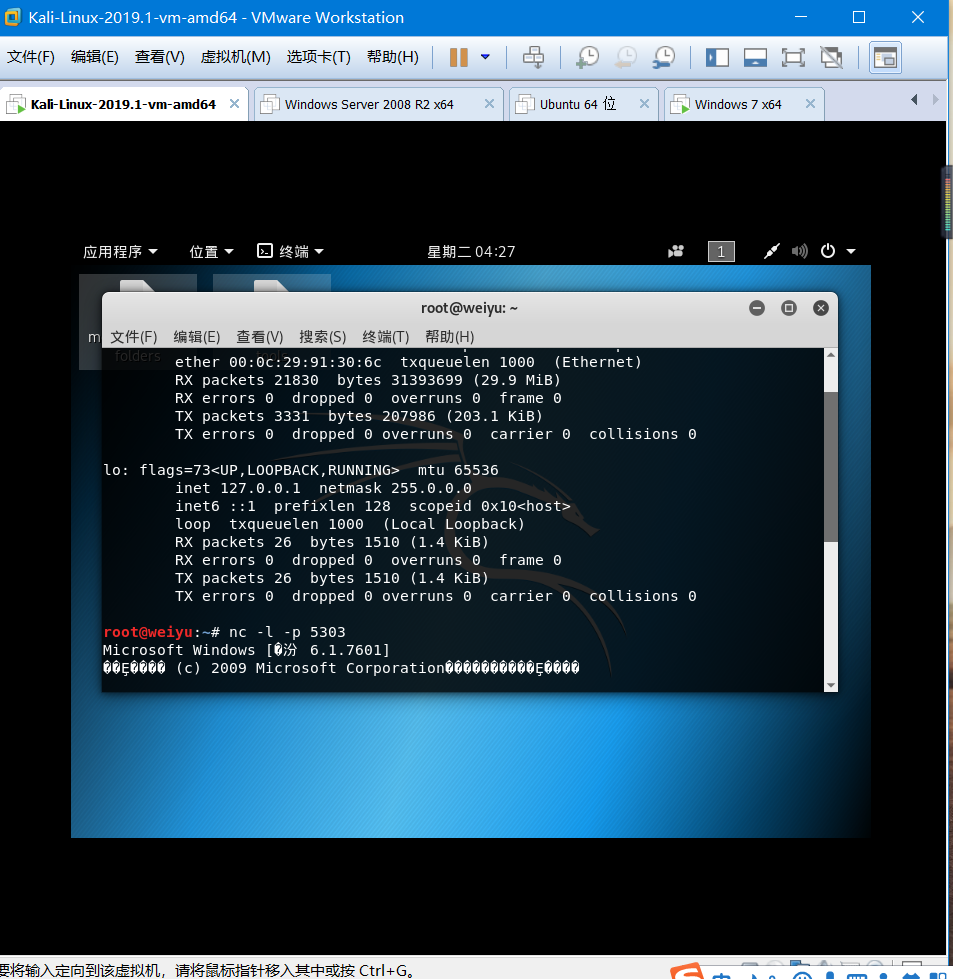Minimize the root@weiyu terminal window
Image resolution: width=953 pixels, height=979 pixels.
point(757,308)
